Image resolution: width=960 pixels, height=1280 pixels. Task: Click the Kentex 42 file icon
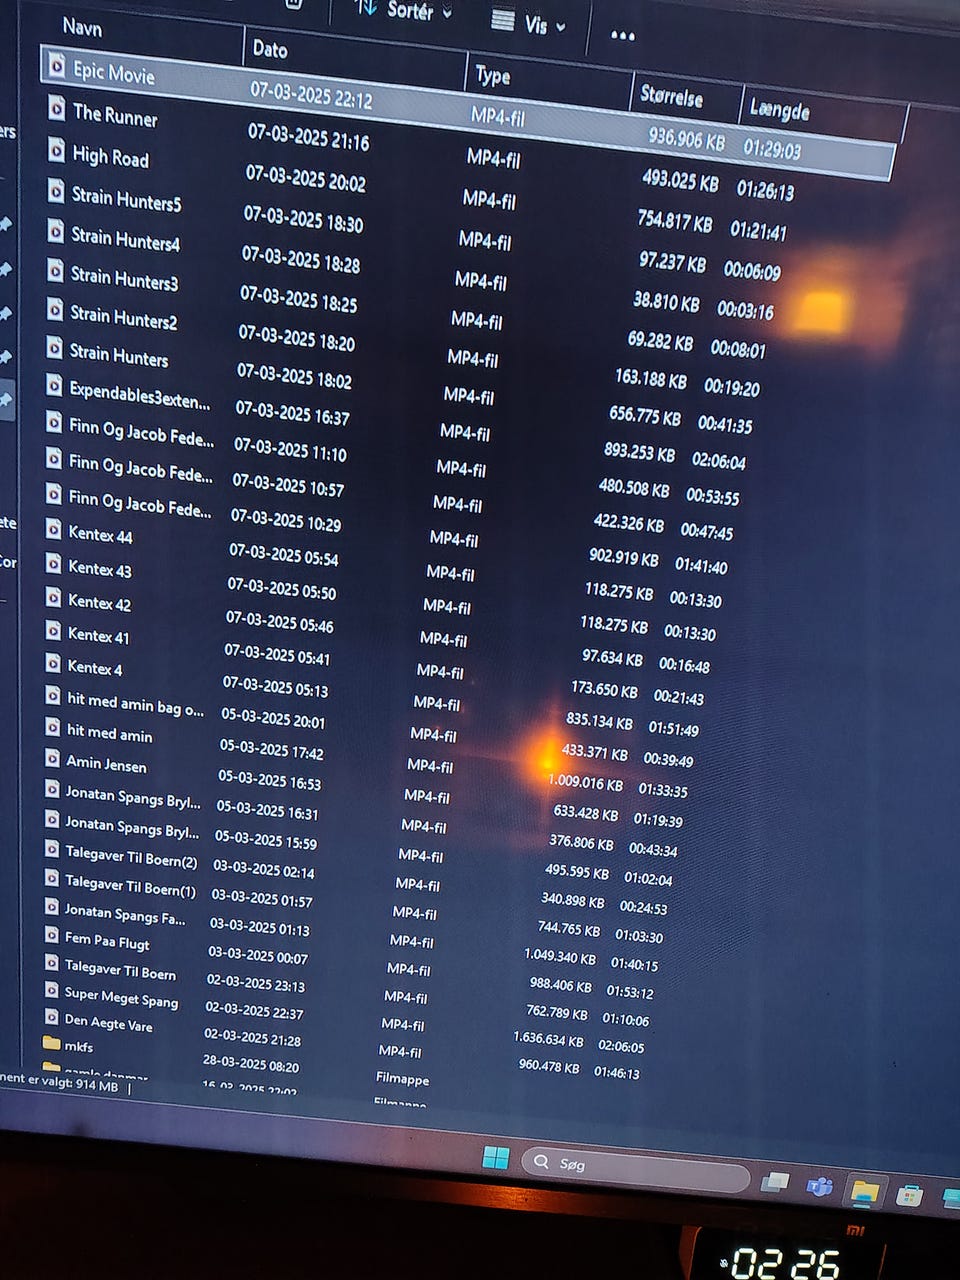[52, 597]
